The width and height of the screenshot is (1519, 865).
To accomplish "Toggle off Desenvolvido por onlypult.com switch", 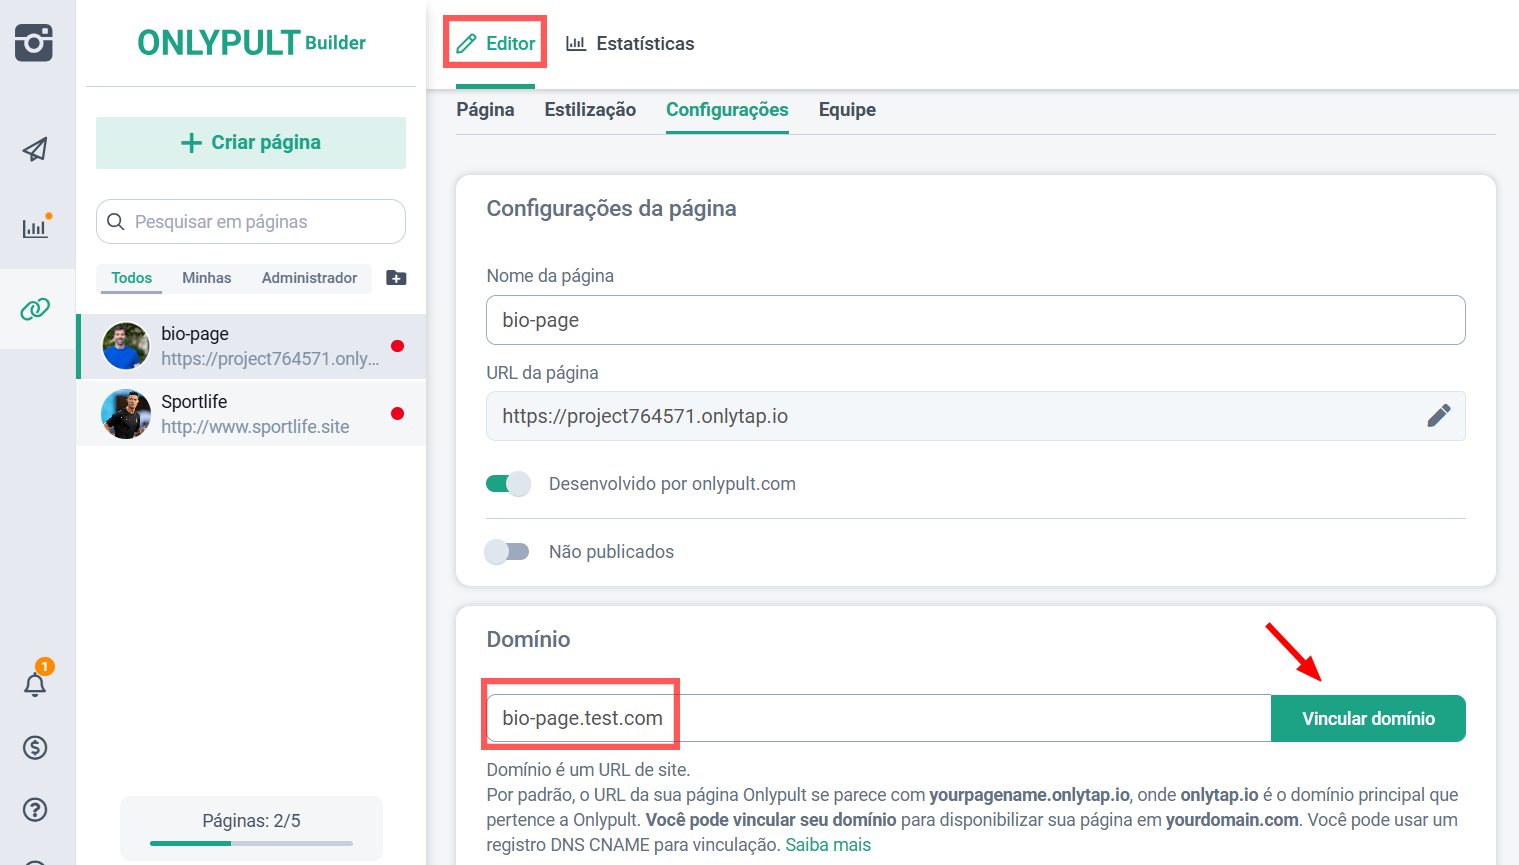I will tap(508, 484).
